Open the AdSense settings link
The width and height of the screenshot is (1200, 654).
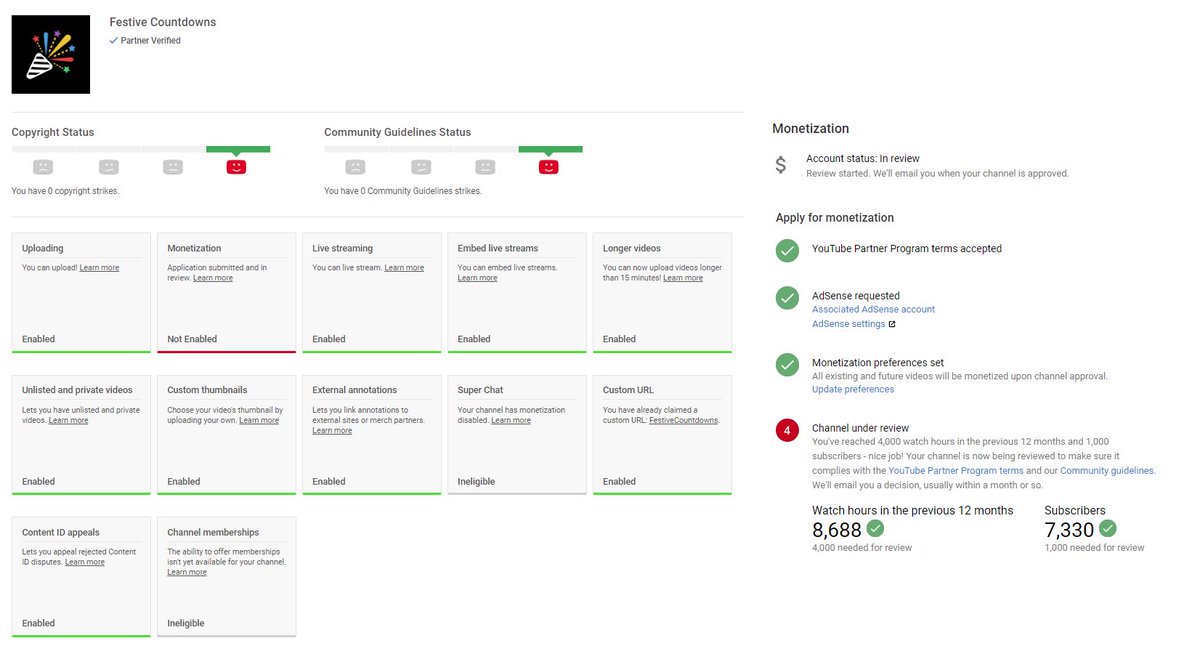pyautogui.click(x=848, y=324)
